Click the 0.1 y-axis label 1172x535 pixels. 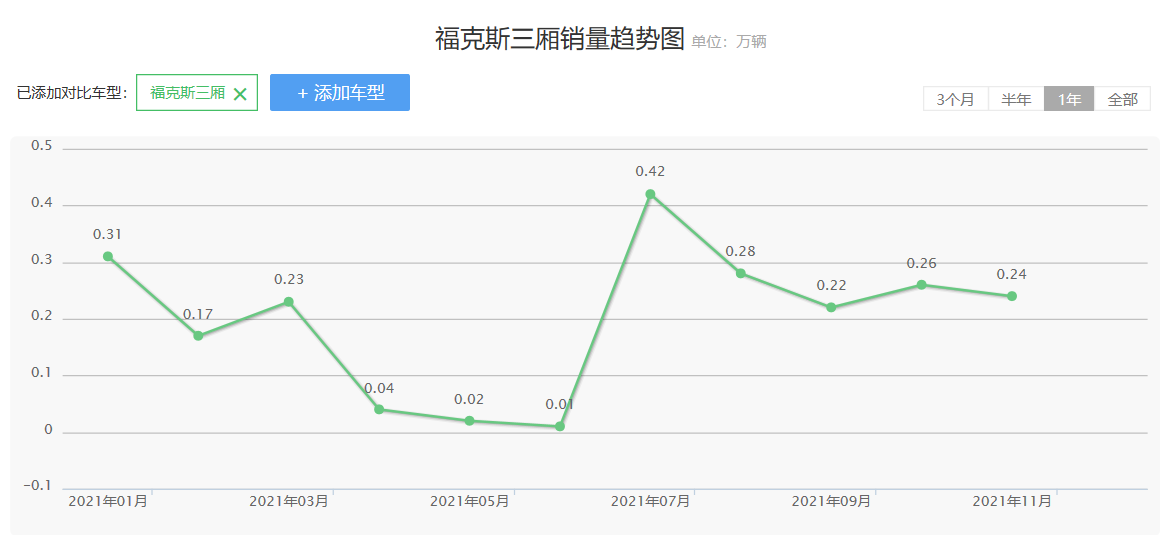[x=41, y=373]
